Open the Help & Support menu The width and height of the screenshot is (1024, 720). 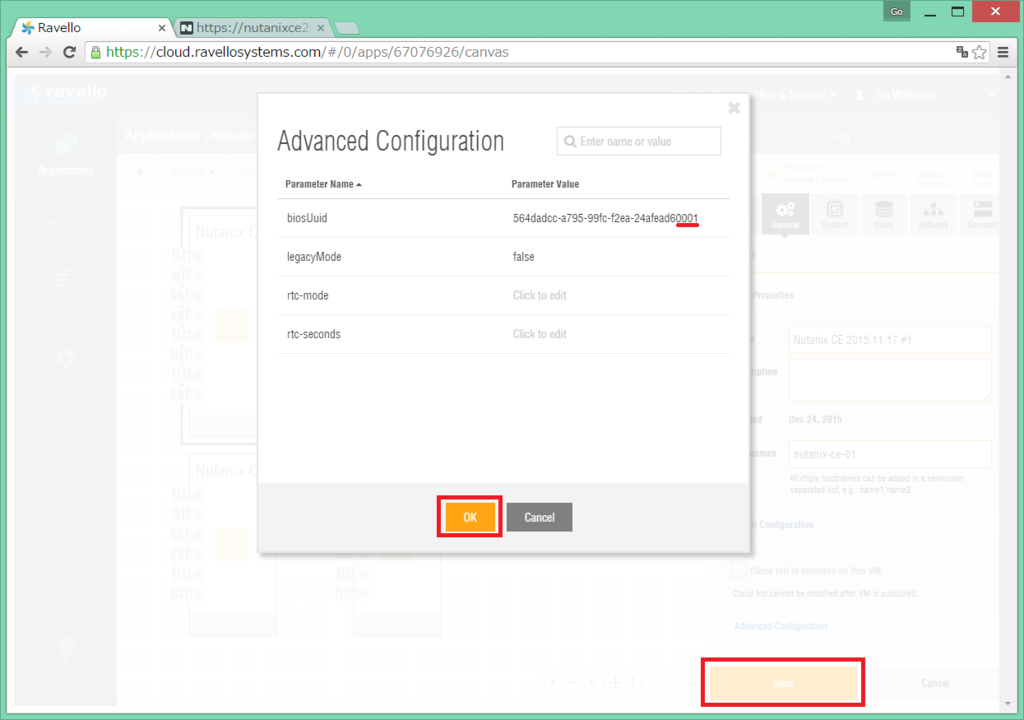pyautogui.click(x=795, y=95)
